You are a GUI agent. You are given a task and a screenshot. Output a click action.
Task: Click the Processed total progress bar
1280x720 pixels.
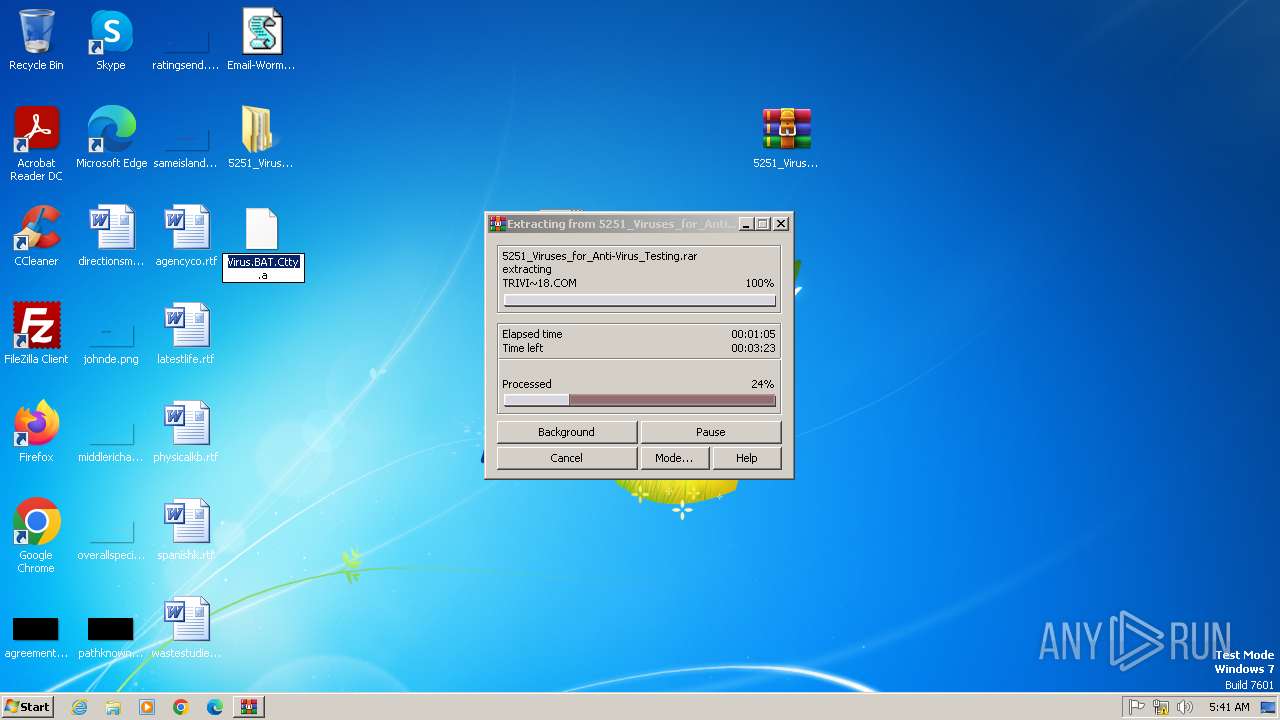coord(639,400)
